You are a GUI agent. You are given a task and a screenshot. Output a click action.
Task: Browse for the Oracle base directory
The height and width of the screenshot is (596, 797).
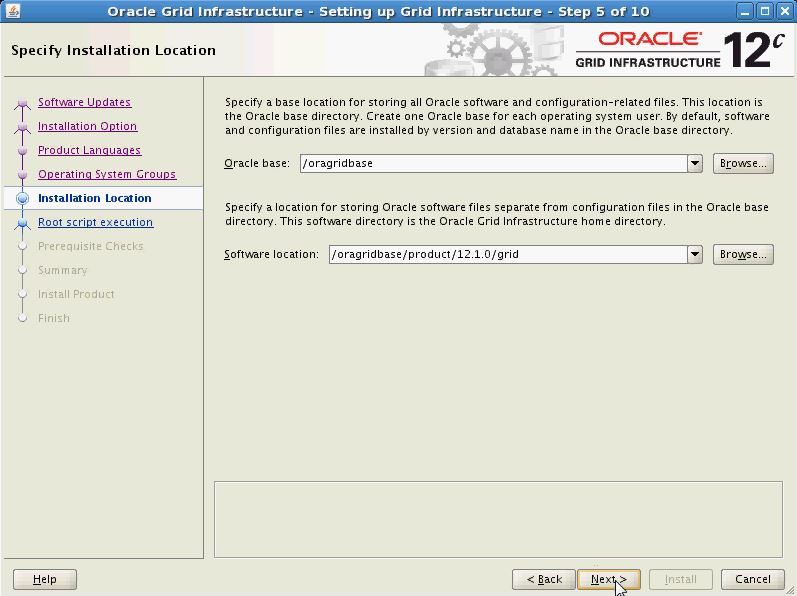pos(743,164)
